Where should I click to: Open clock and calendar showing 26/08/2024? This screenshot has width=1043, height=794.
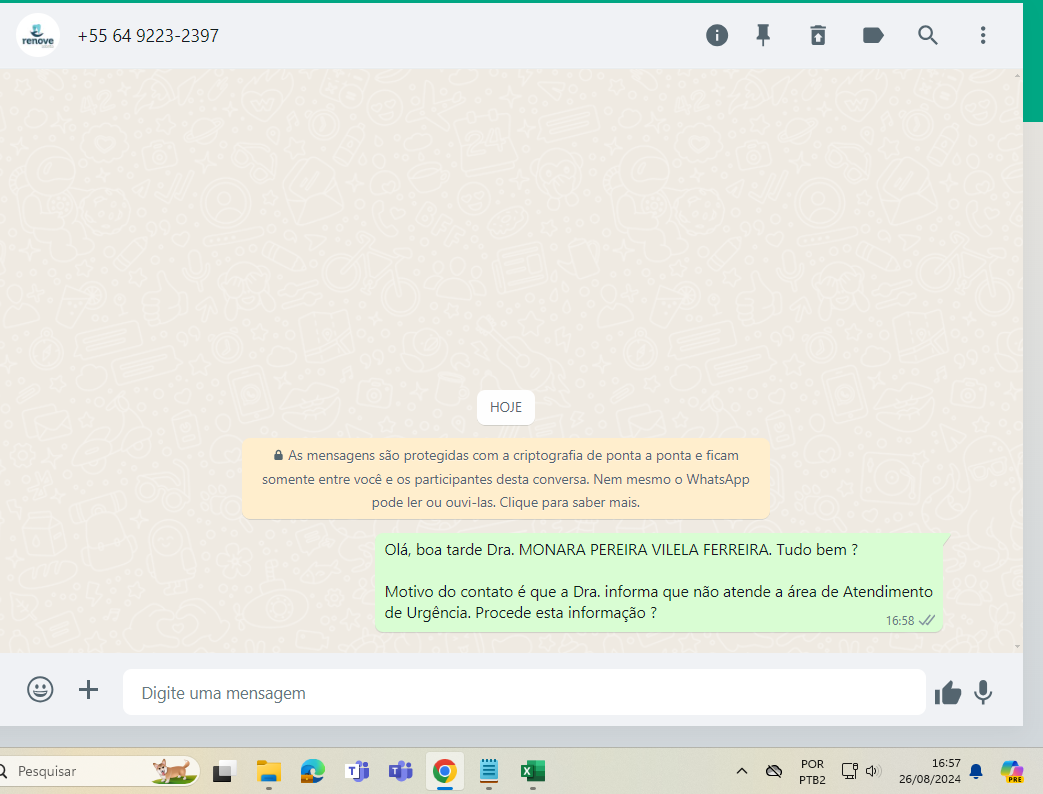point(929,771)
